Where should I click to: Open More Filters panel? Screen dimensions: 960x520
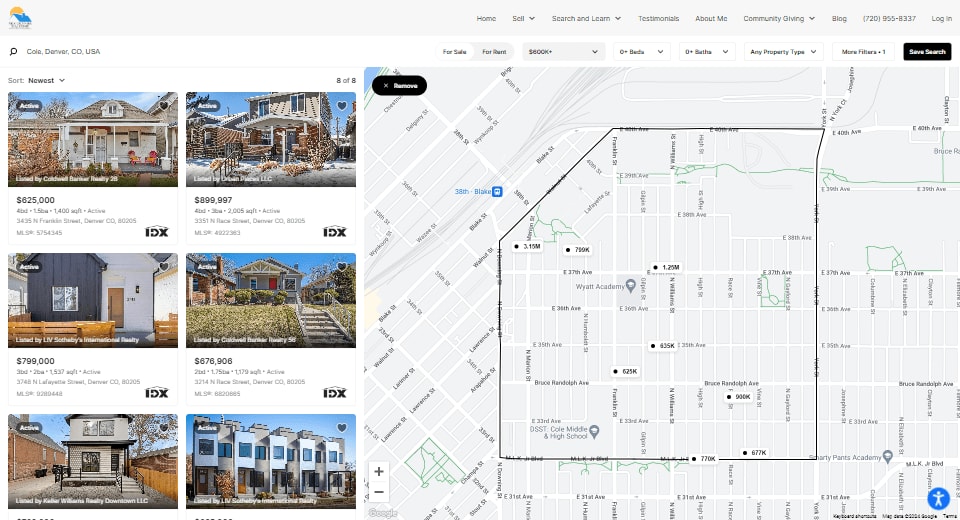pyautogui.click(x=863, y=52)
